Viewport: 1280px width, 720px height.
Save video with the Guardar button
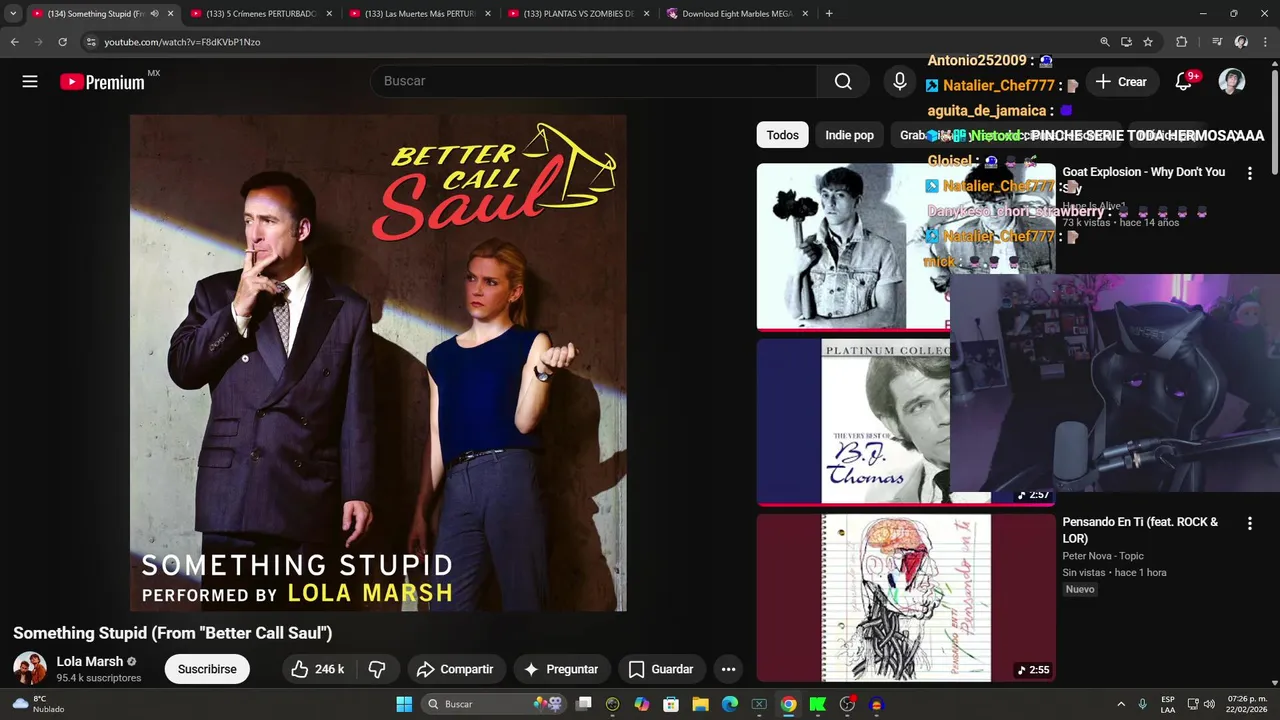661,669
